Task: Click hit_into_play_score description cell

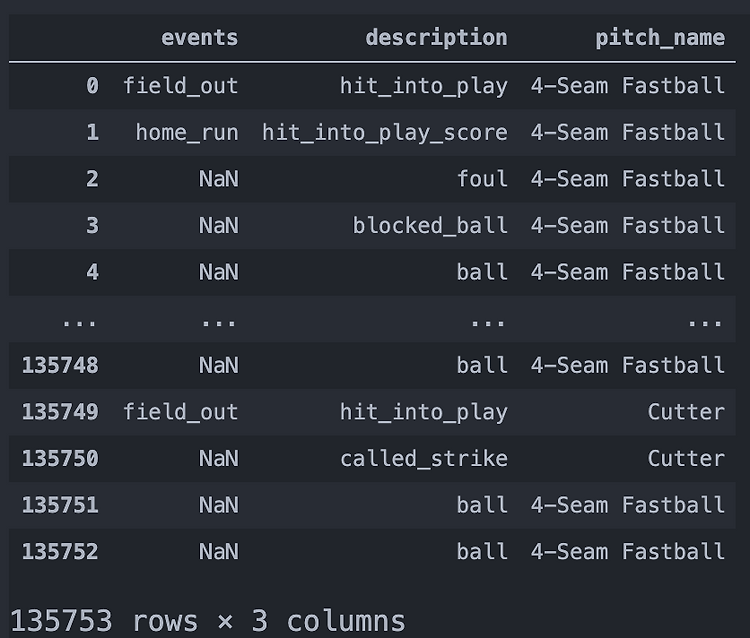Action: 384,132
